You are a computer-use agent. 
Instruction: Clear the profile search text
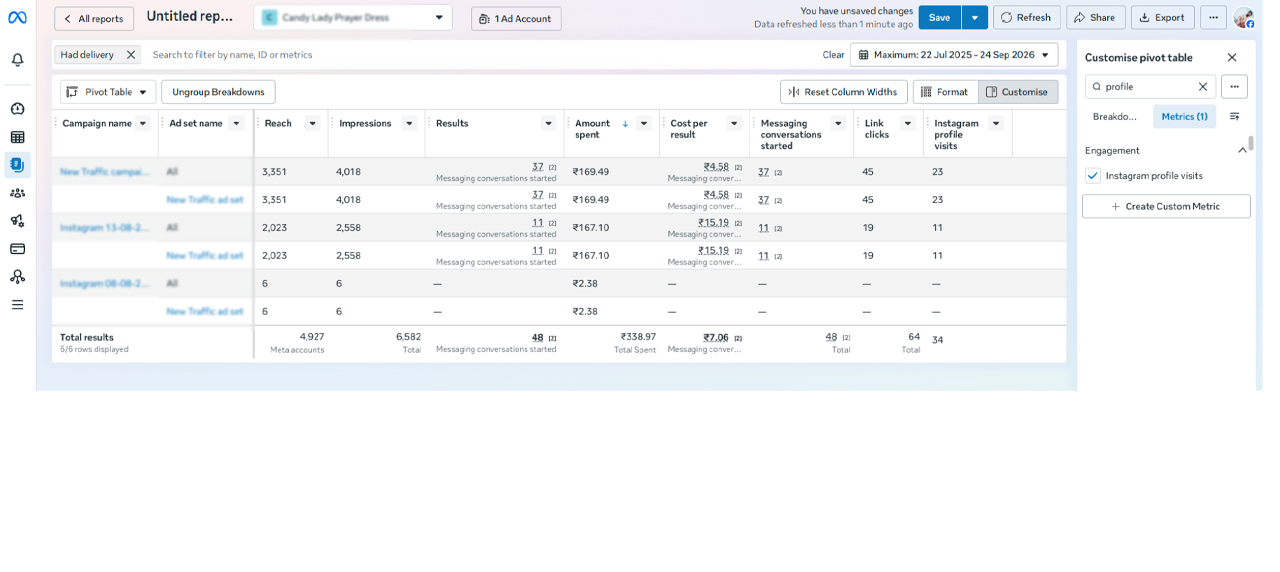(x=1203, y=87)
